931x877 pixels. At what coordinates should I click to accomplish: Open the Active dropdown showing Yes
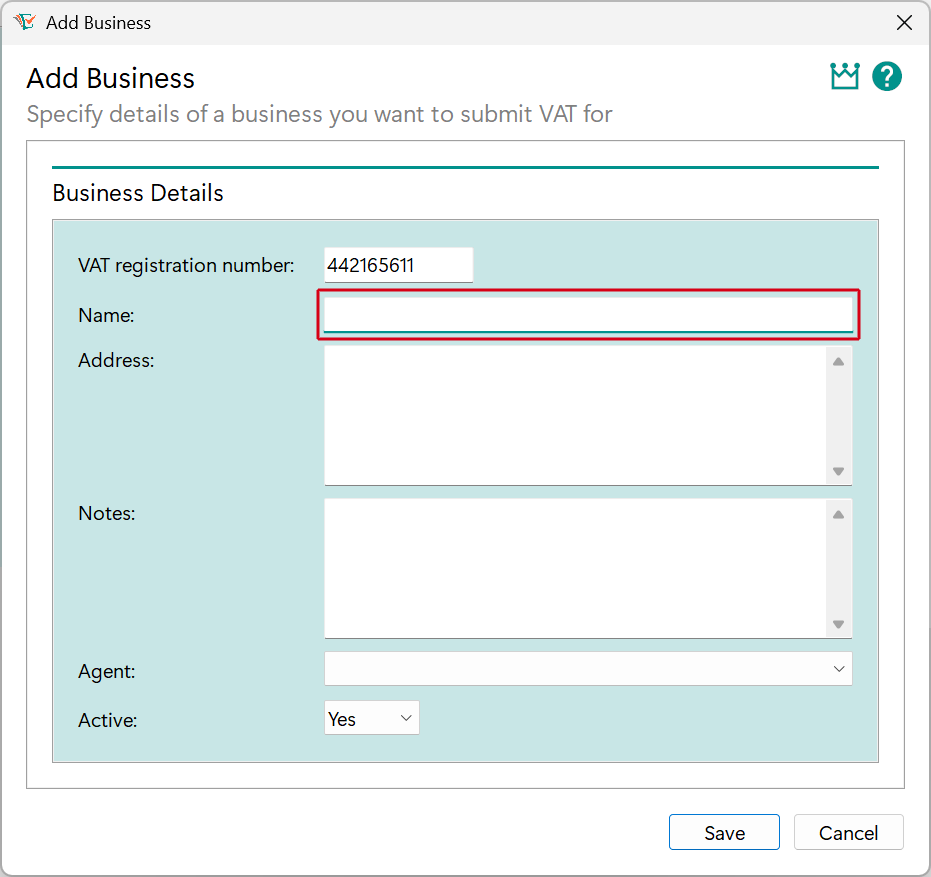click(x=372, y=717)
